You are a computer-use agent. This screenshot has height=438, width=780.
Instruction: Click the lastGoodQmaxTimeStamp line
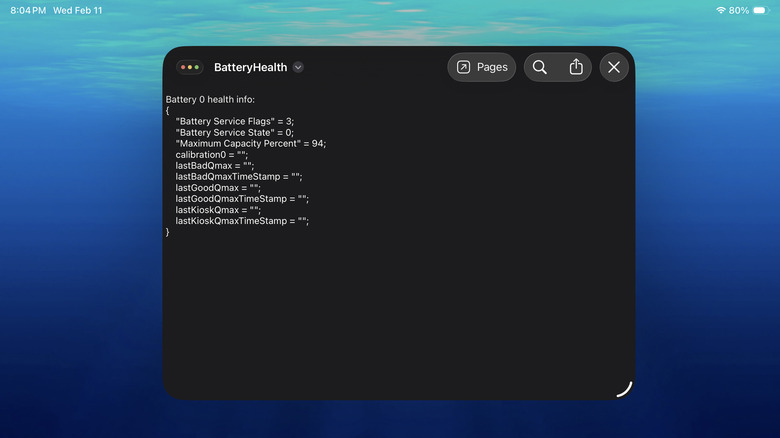[242, 199]
